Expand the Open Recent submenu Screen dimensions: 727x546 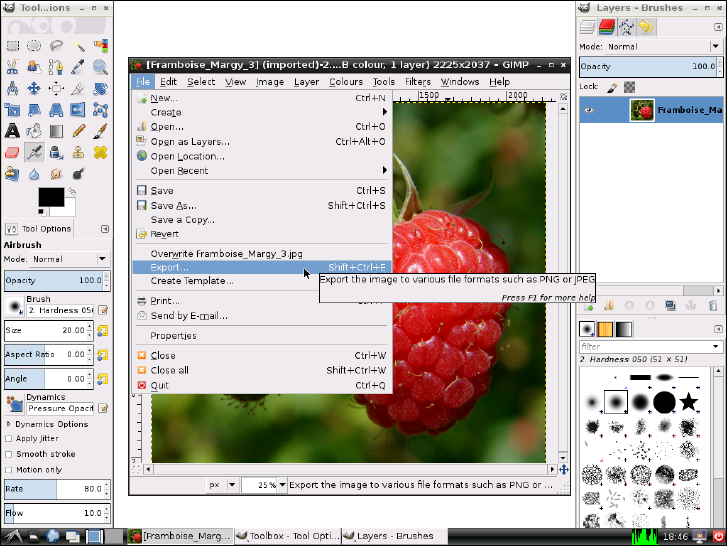tap(262, 171)
